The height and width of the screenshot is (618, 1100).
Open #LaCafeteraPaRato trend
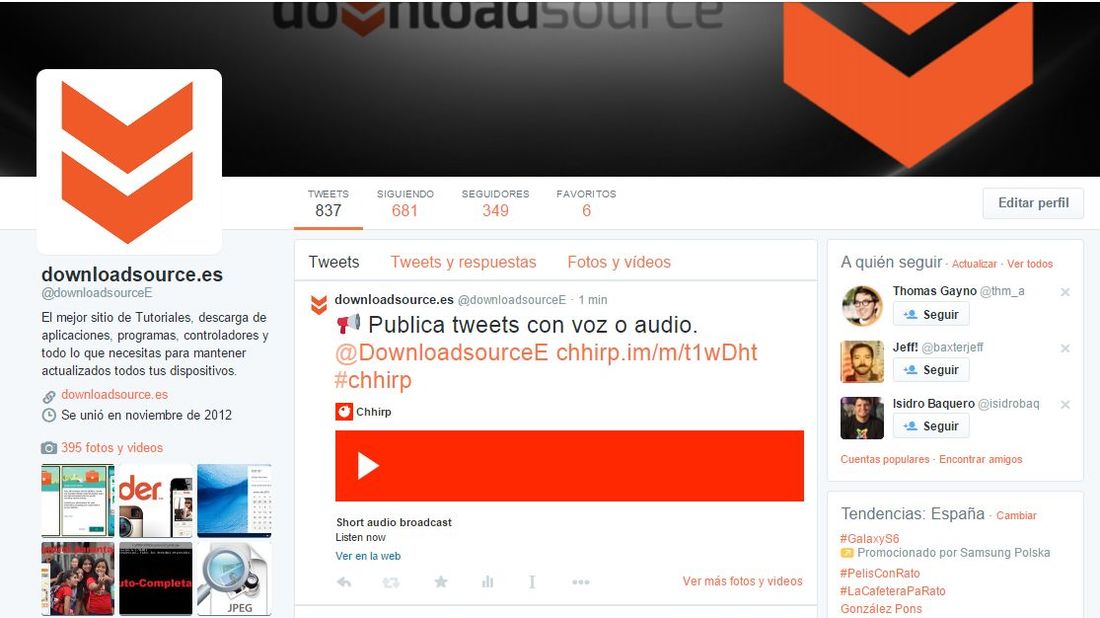[x=893, y=591]
